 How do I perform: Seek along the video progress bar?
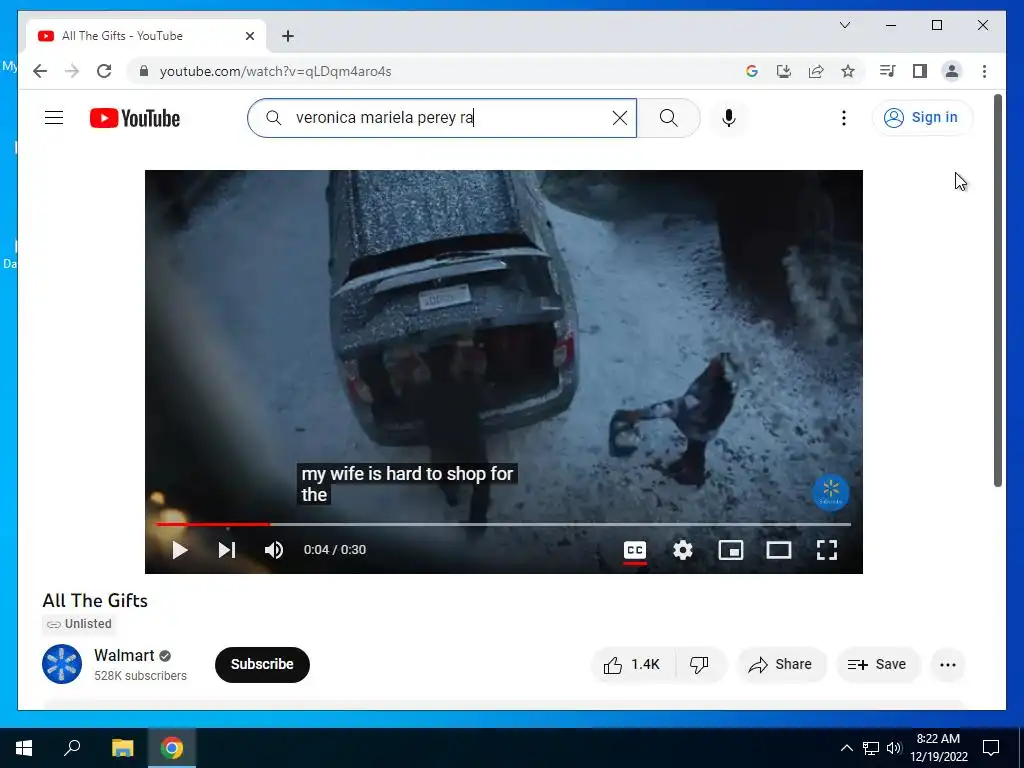(x=504, y=524)
